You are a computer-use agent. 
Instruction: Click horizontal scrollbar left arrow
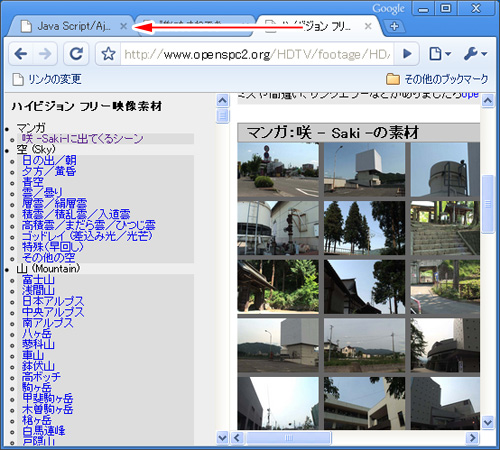[x=237, y=437]
